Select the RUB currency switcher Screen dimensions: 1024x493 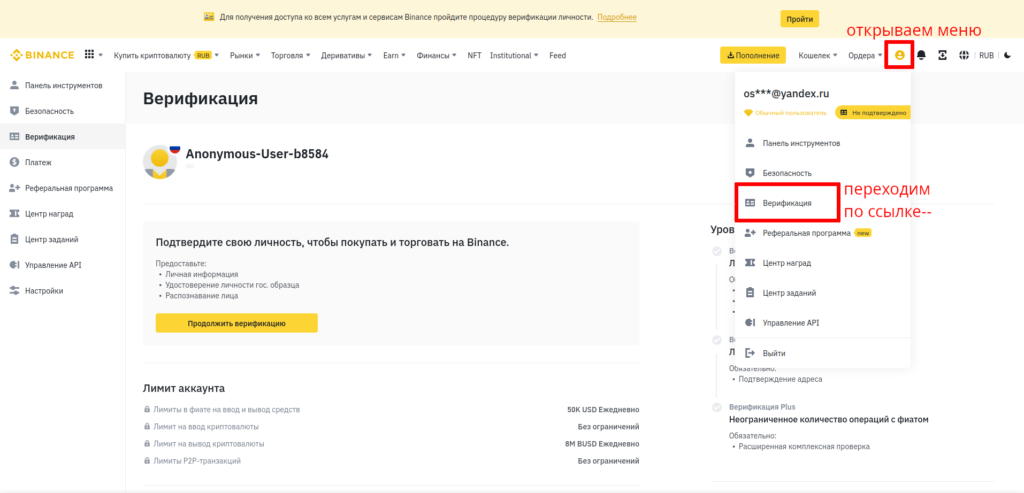(986, 56)
